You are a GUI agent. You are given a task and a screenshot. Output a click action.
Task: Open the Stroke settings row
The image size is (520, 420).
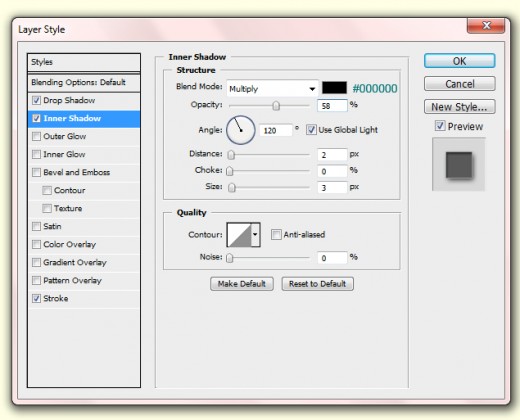(84, 298)
